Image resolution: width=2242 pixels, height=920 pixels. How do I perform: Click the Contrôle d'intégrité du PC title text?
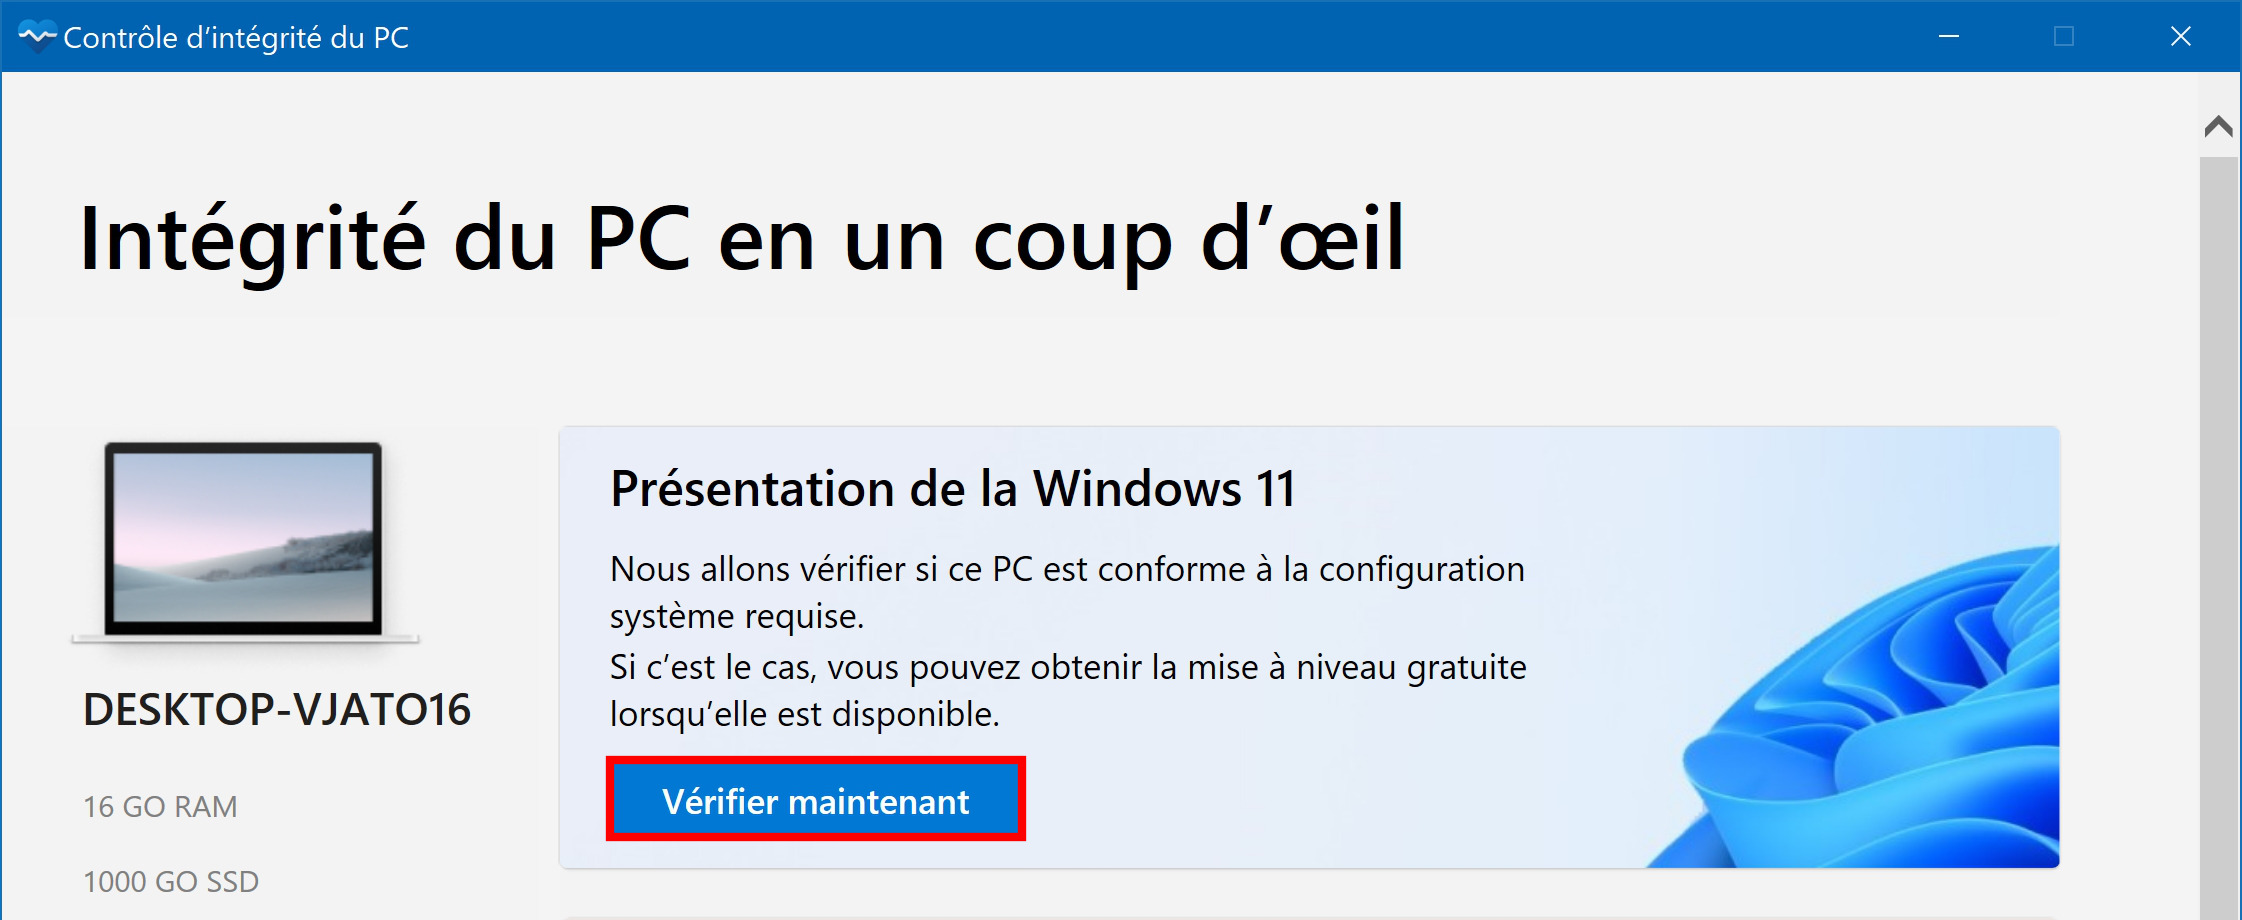[236, 38]
